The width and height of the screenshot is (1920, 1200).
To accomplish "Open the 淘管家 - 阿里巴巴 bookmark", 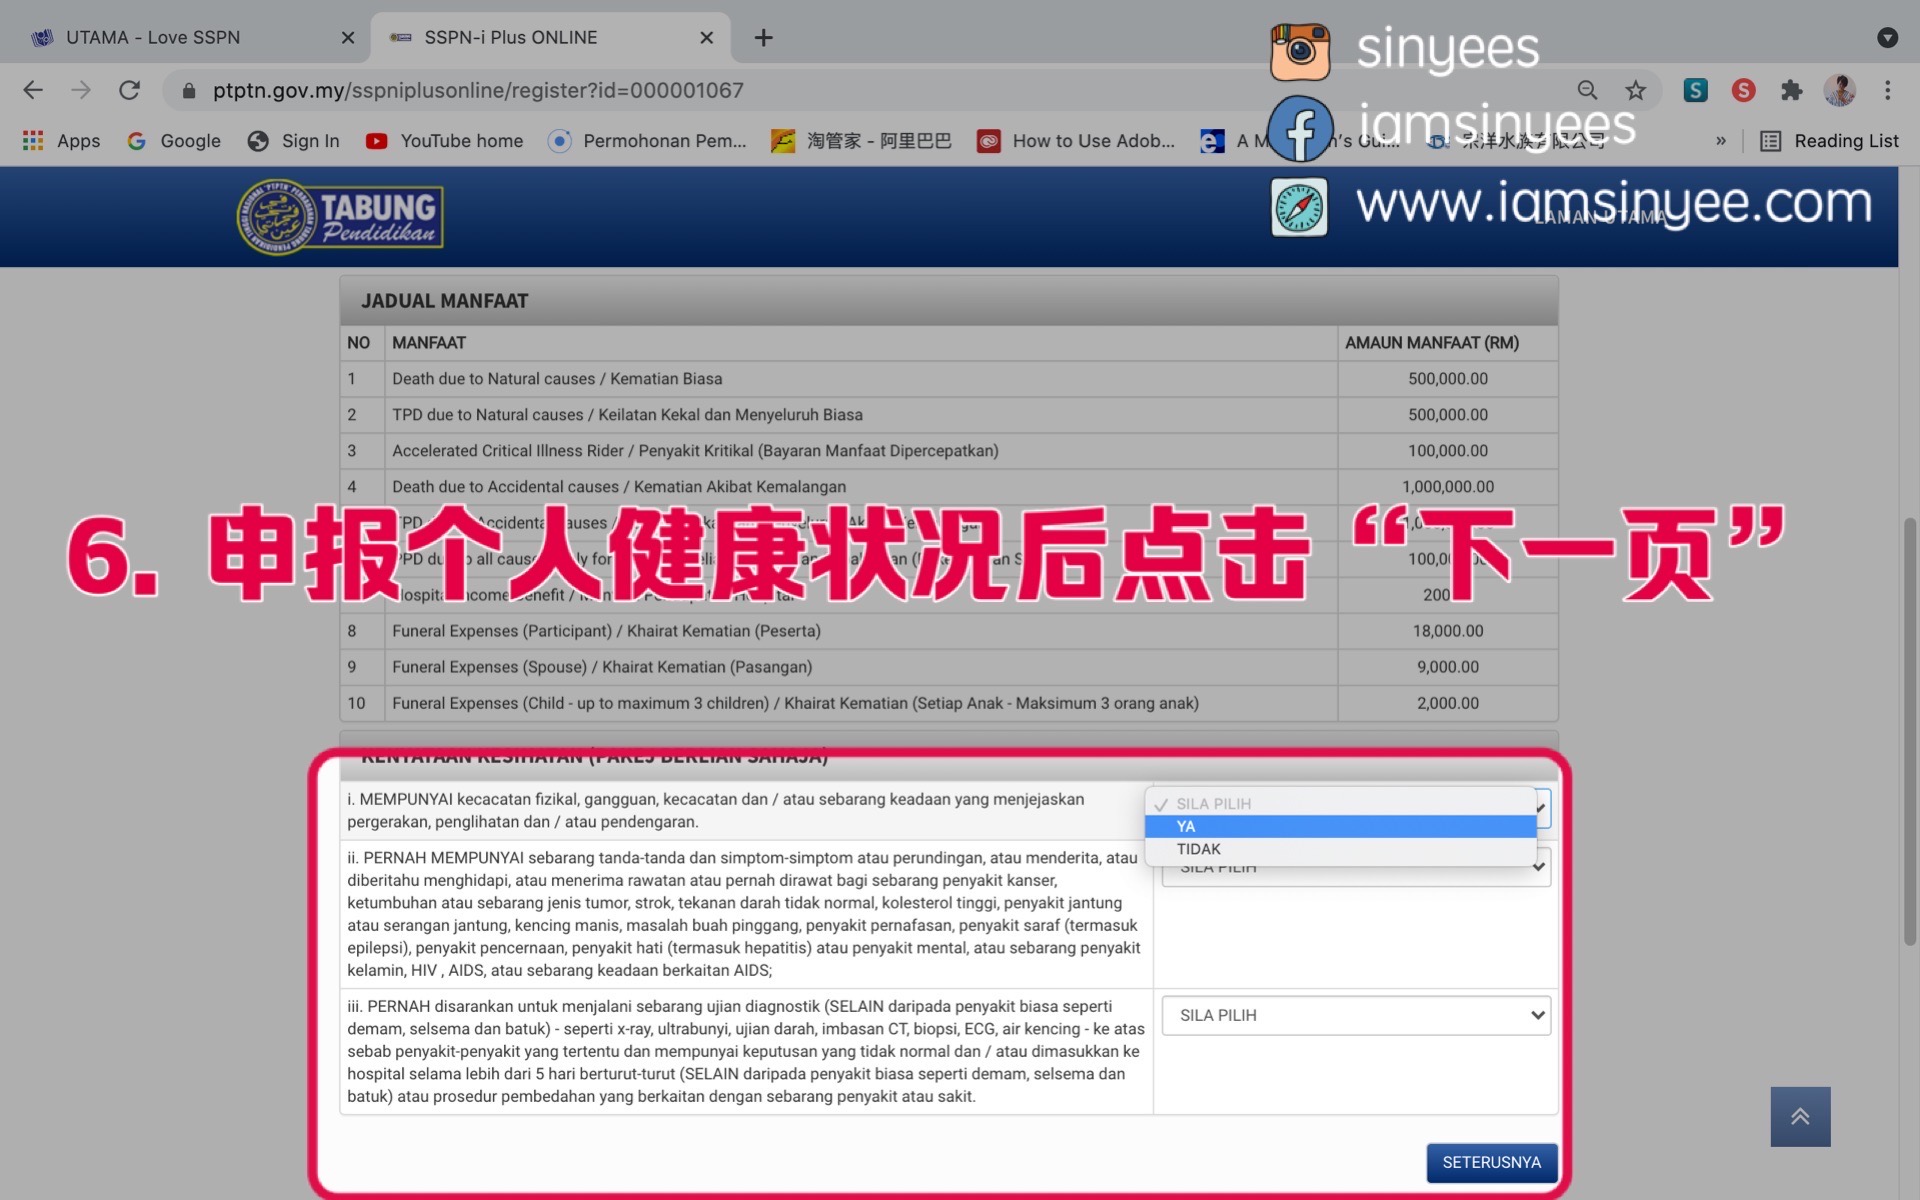I will click(x=861, y=141).
